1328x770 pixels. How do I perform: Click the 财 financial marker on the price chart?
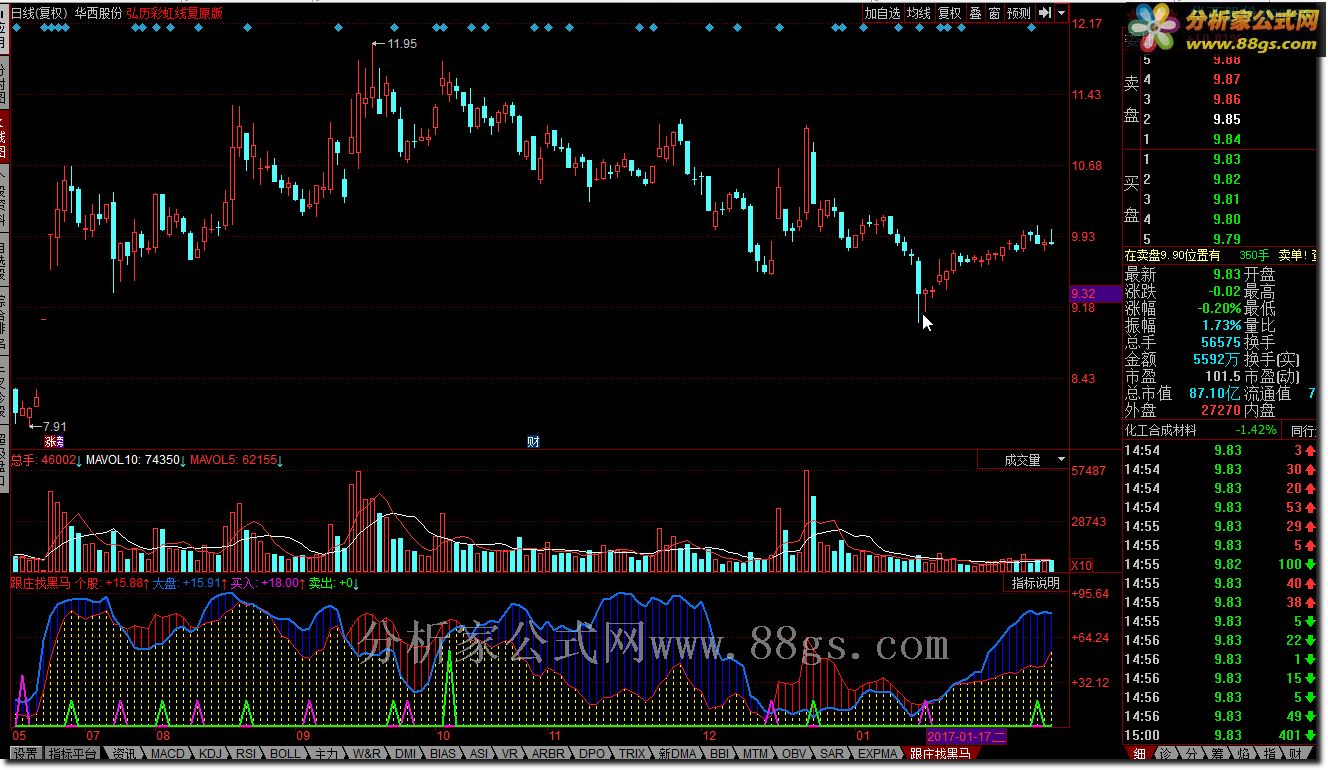(533, 441)
